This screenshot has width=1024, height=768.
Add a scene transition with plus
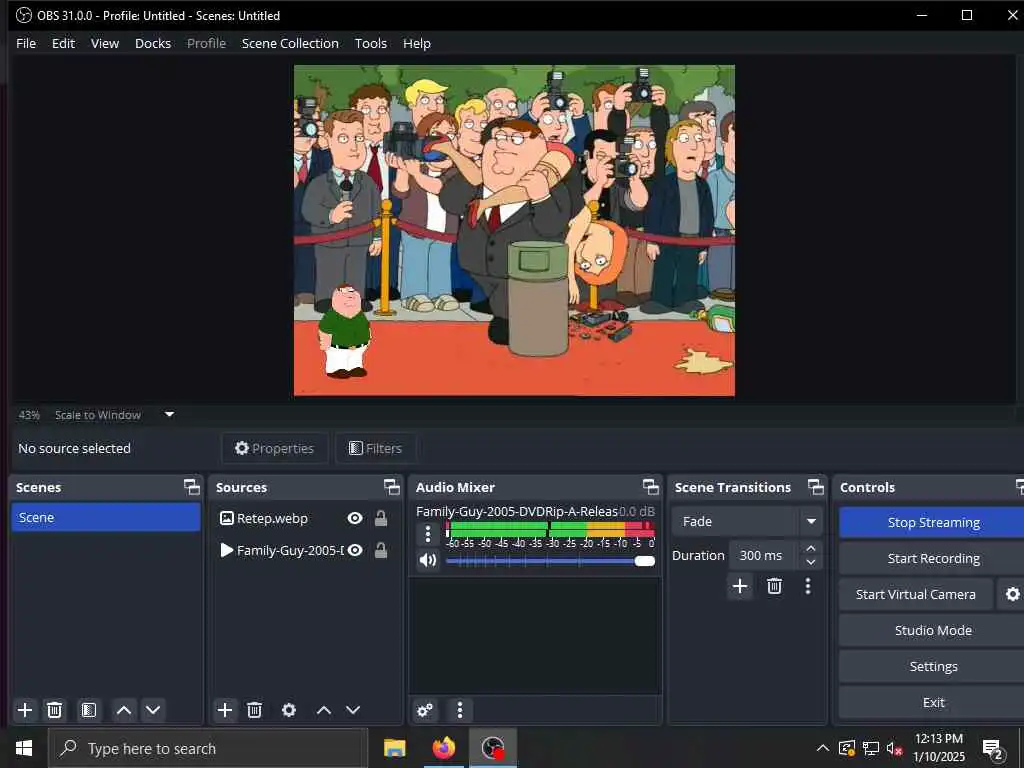[x=740, y=586]
